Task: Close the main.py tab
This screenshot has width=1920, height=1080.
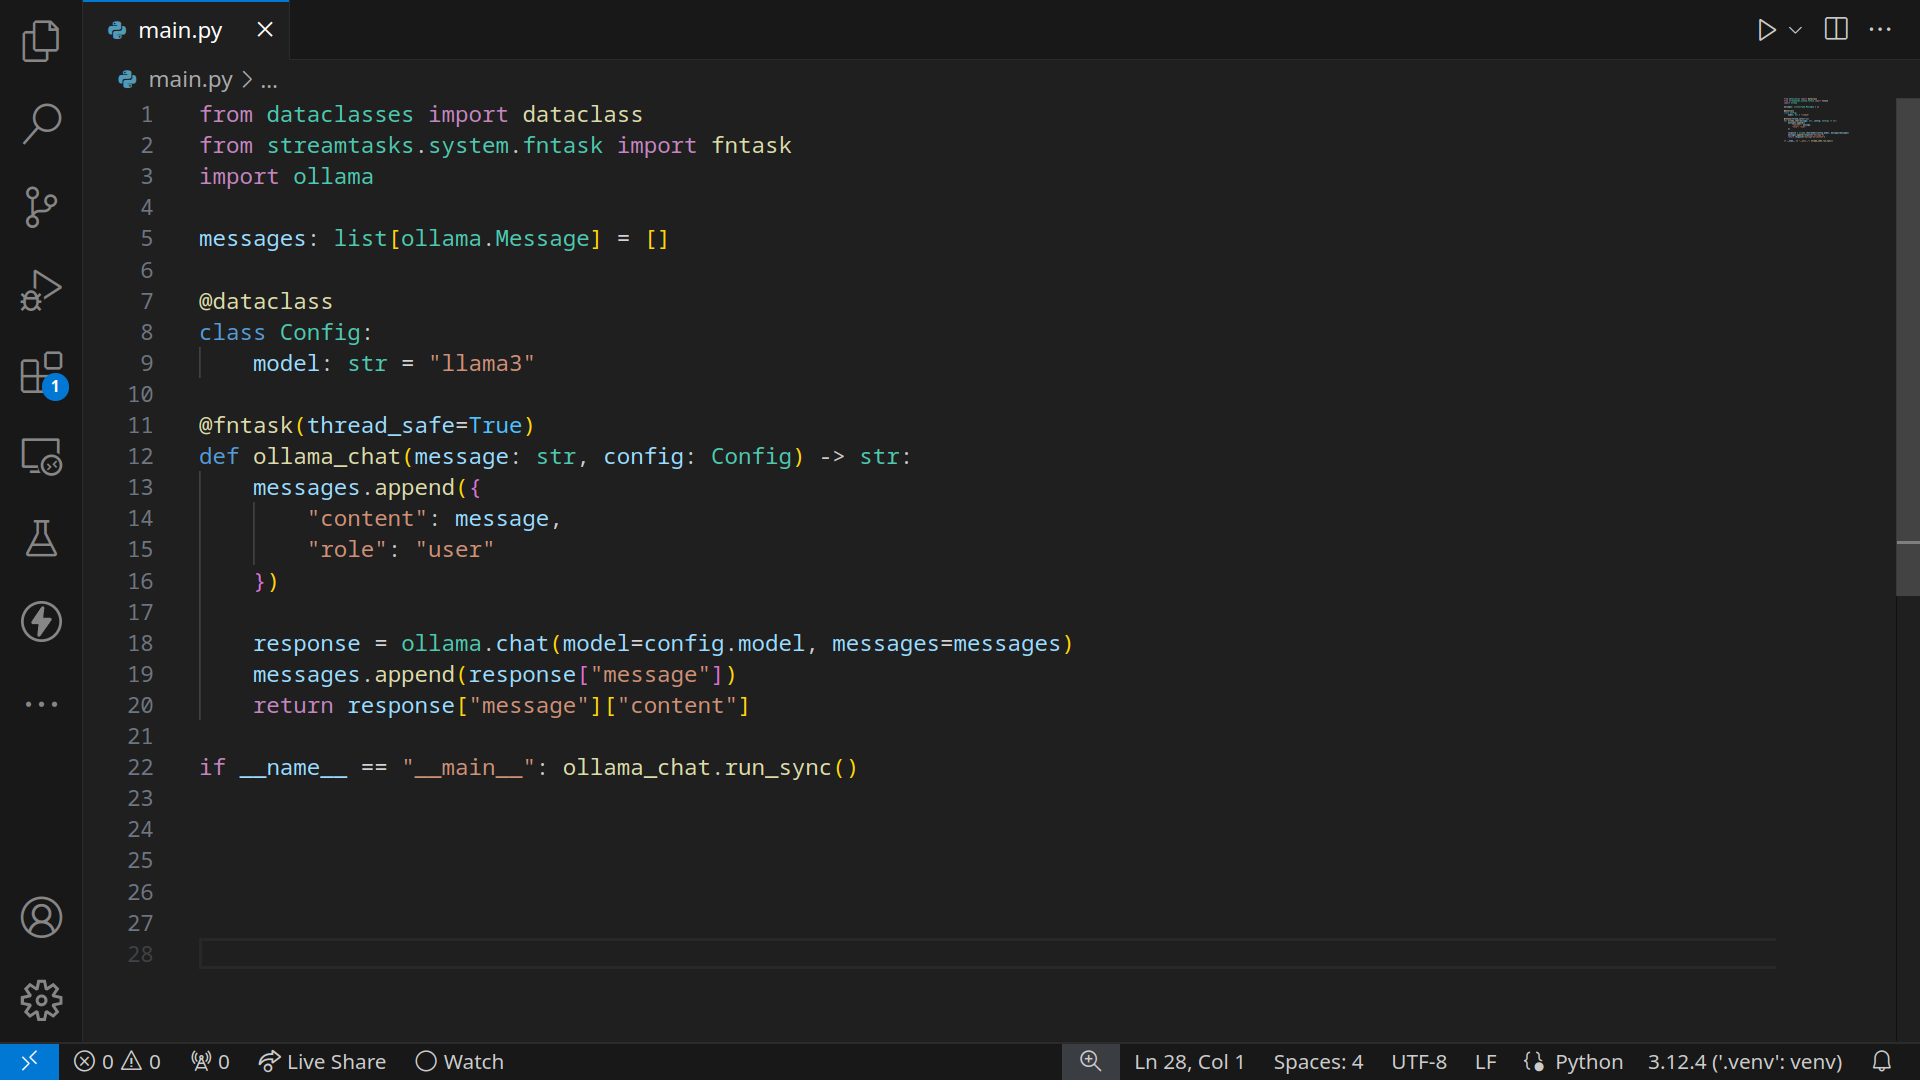Action: [265, 30]
